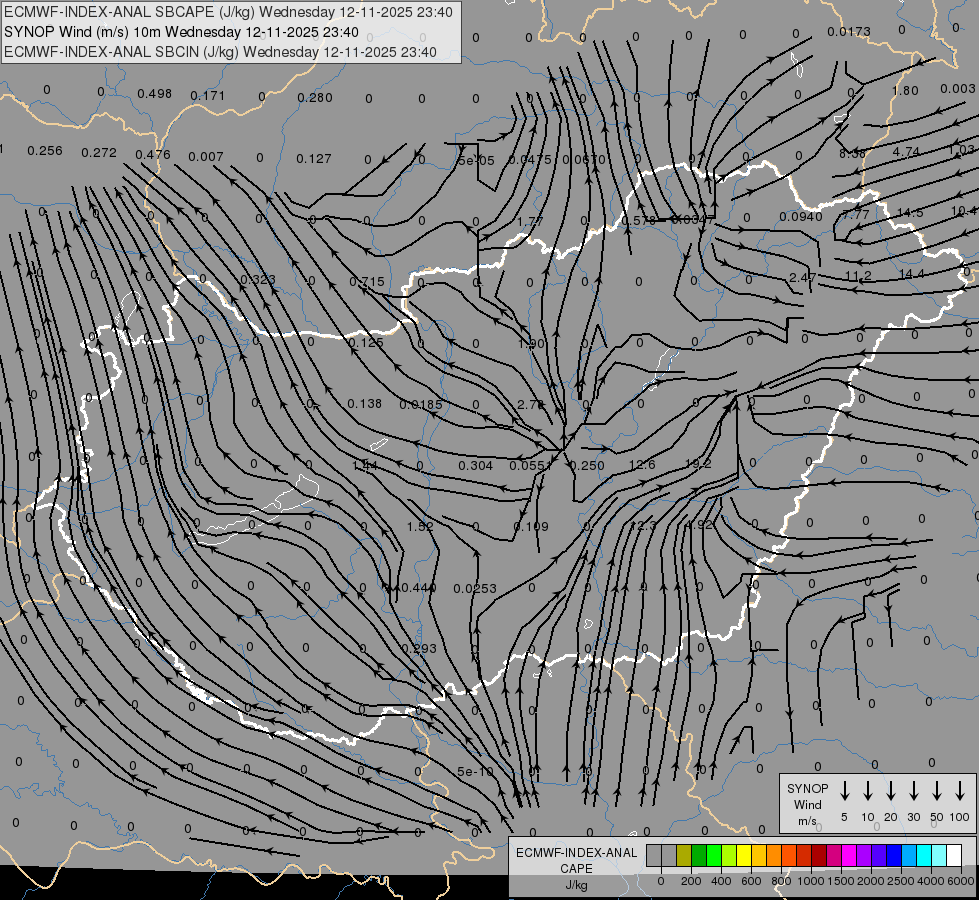Click the map value '0.109'
The height and width of the screenshot is (900, 979).
[x=531, y=527]
